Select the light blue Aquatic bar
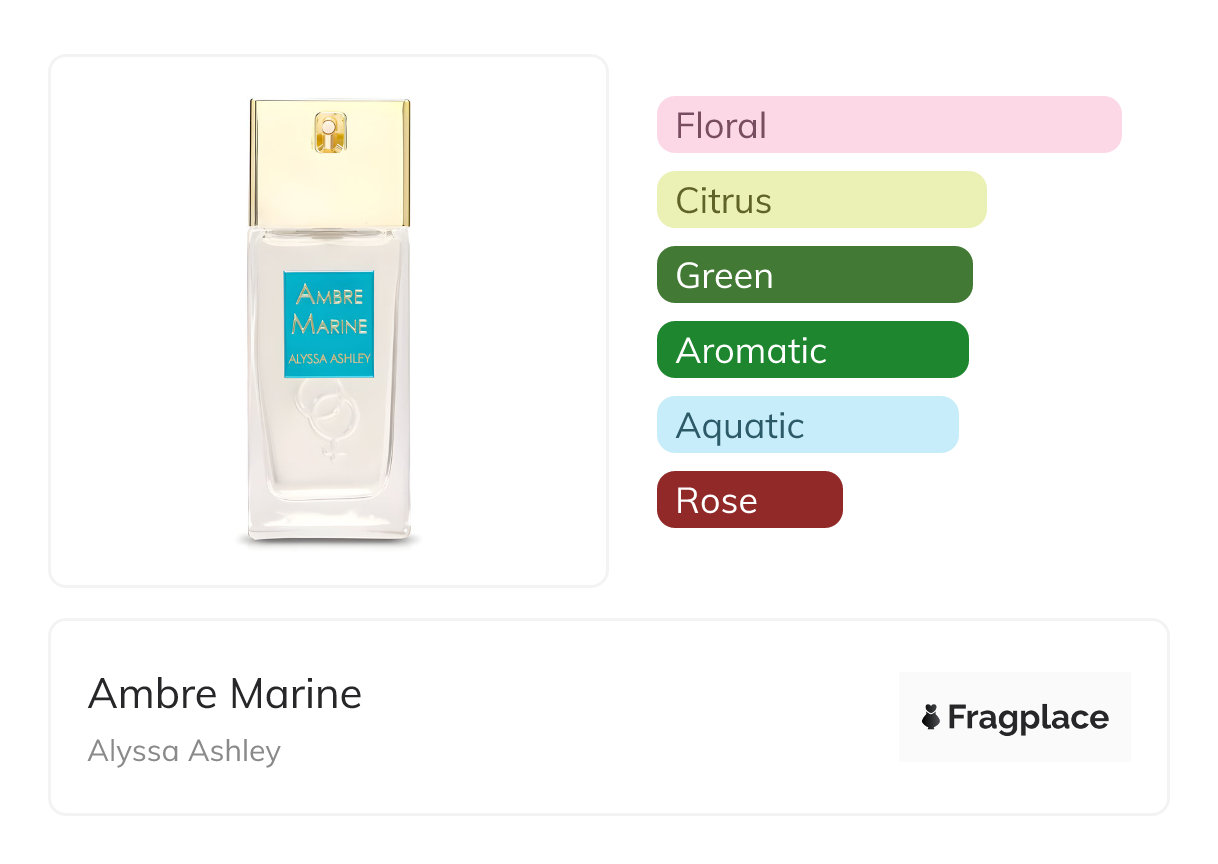 [807, 425]
